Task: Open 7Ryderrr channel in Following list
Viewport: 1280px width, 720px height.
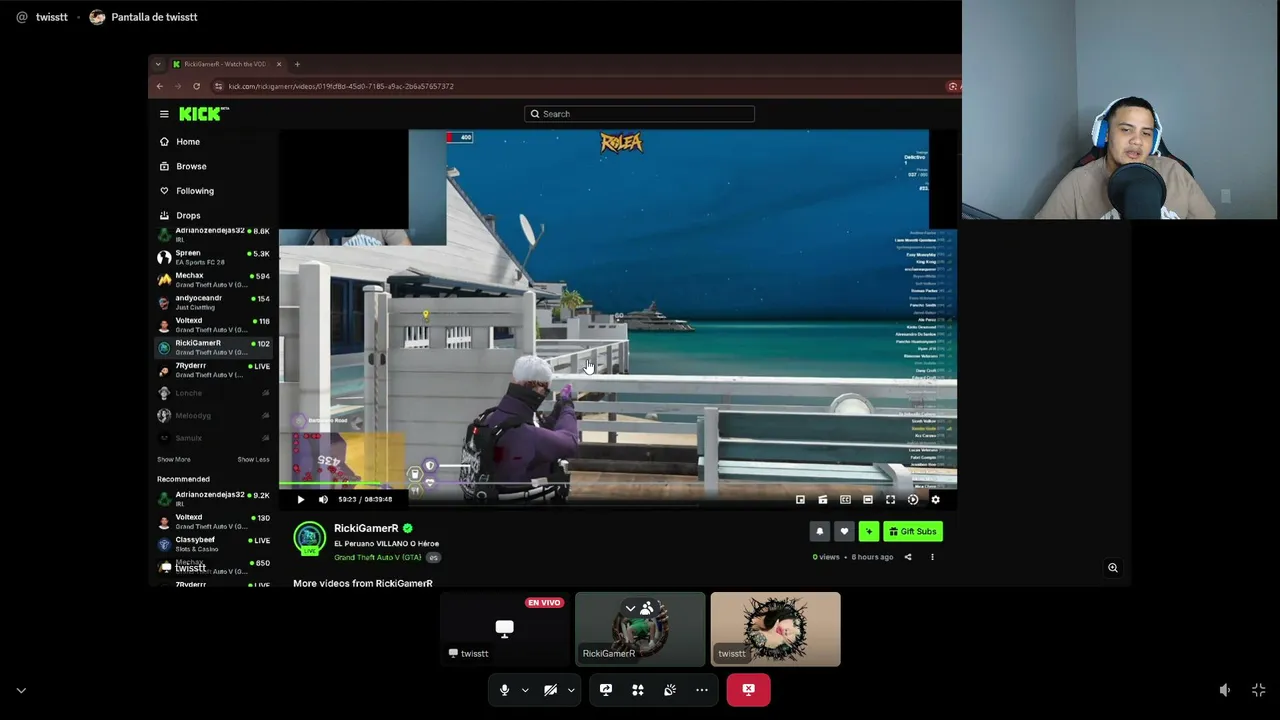Action: (x=214, y=370)
